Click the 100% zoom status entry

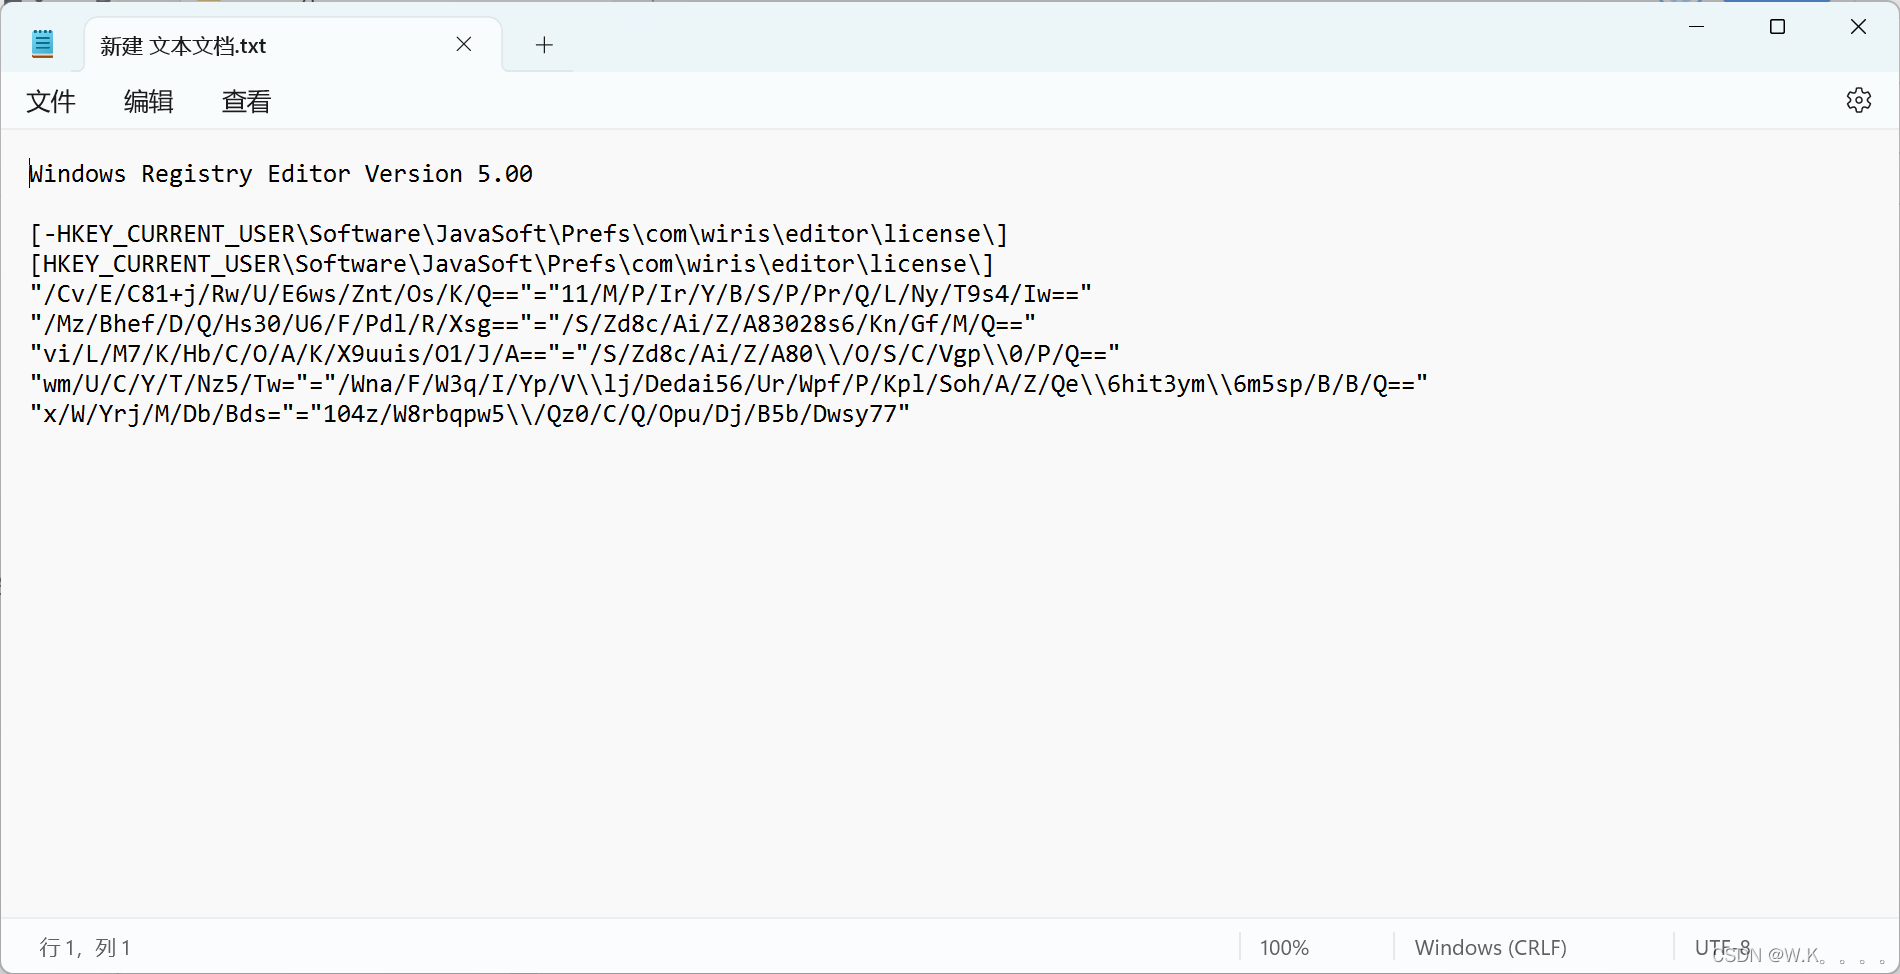click(x=1284, y=947)
